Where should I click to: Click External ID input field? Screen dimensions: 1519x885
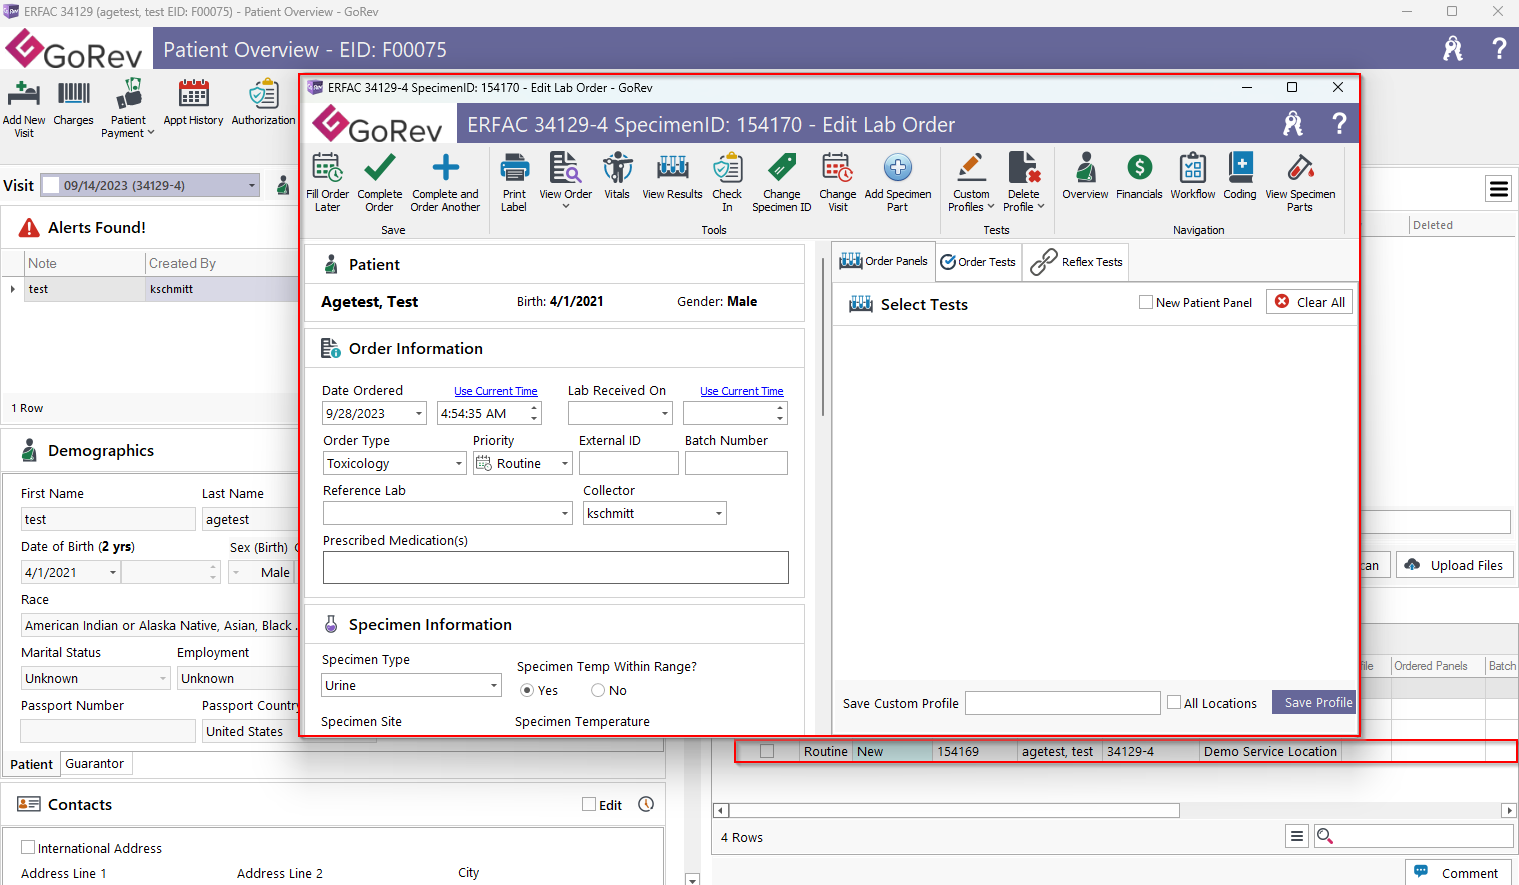pos(629,463)
